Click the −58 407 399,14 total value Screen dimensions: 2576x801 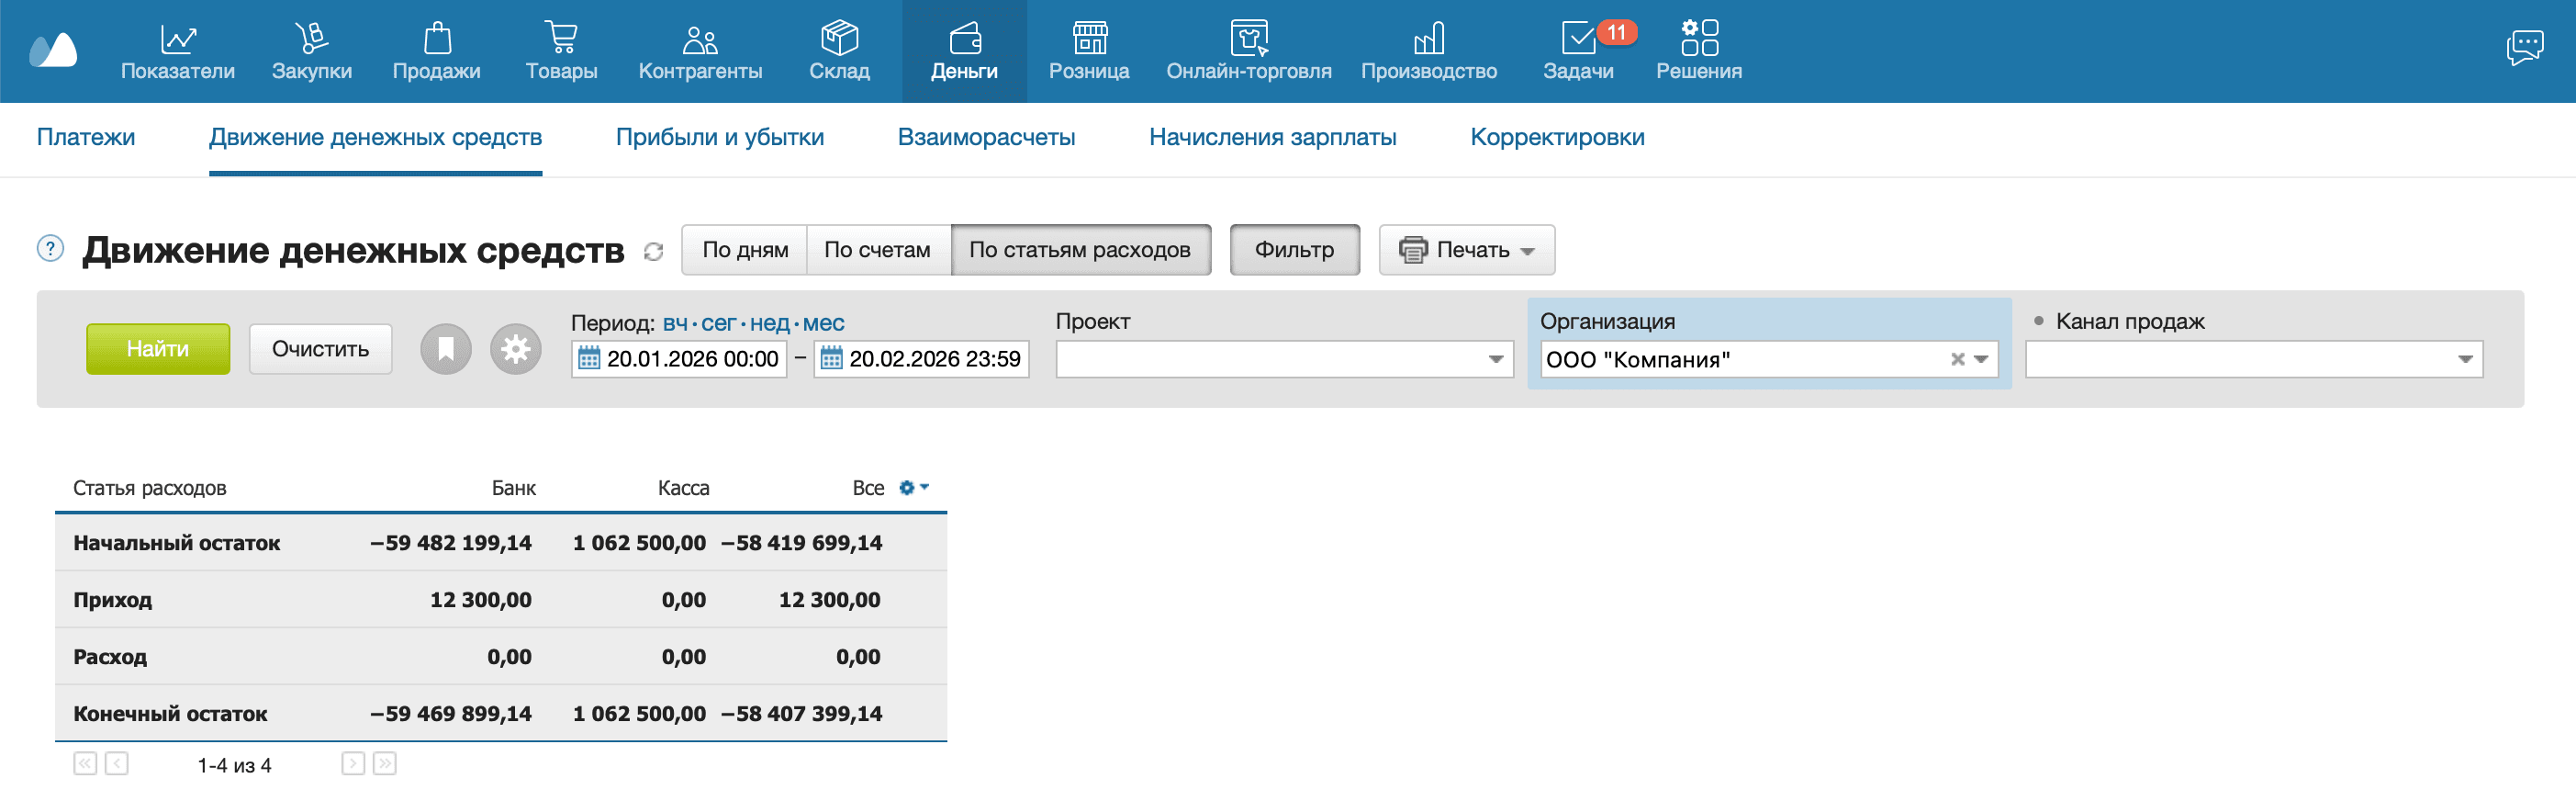[x=802, y=714]
